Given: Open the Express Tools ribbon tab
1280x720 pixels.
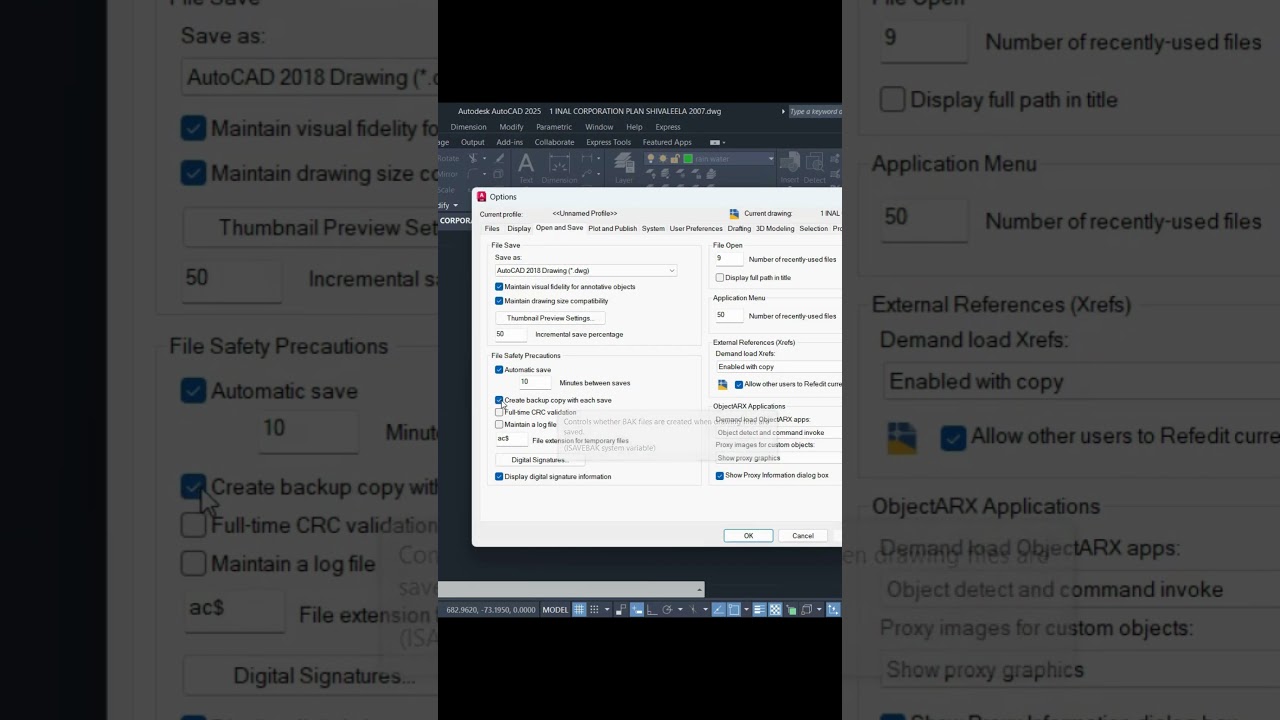Looking at the screenshot, I should click(609, 142).
